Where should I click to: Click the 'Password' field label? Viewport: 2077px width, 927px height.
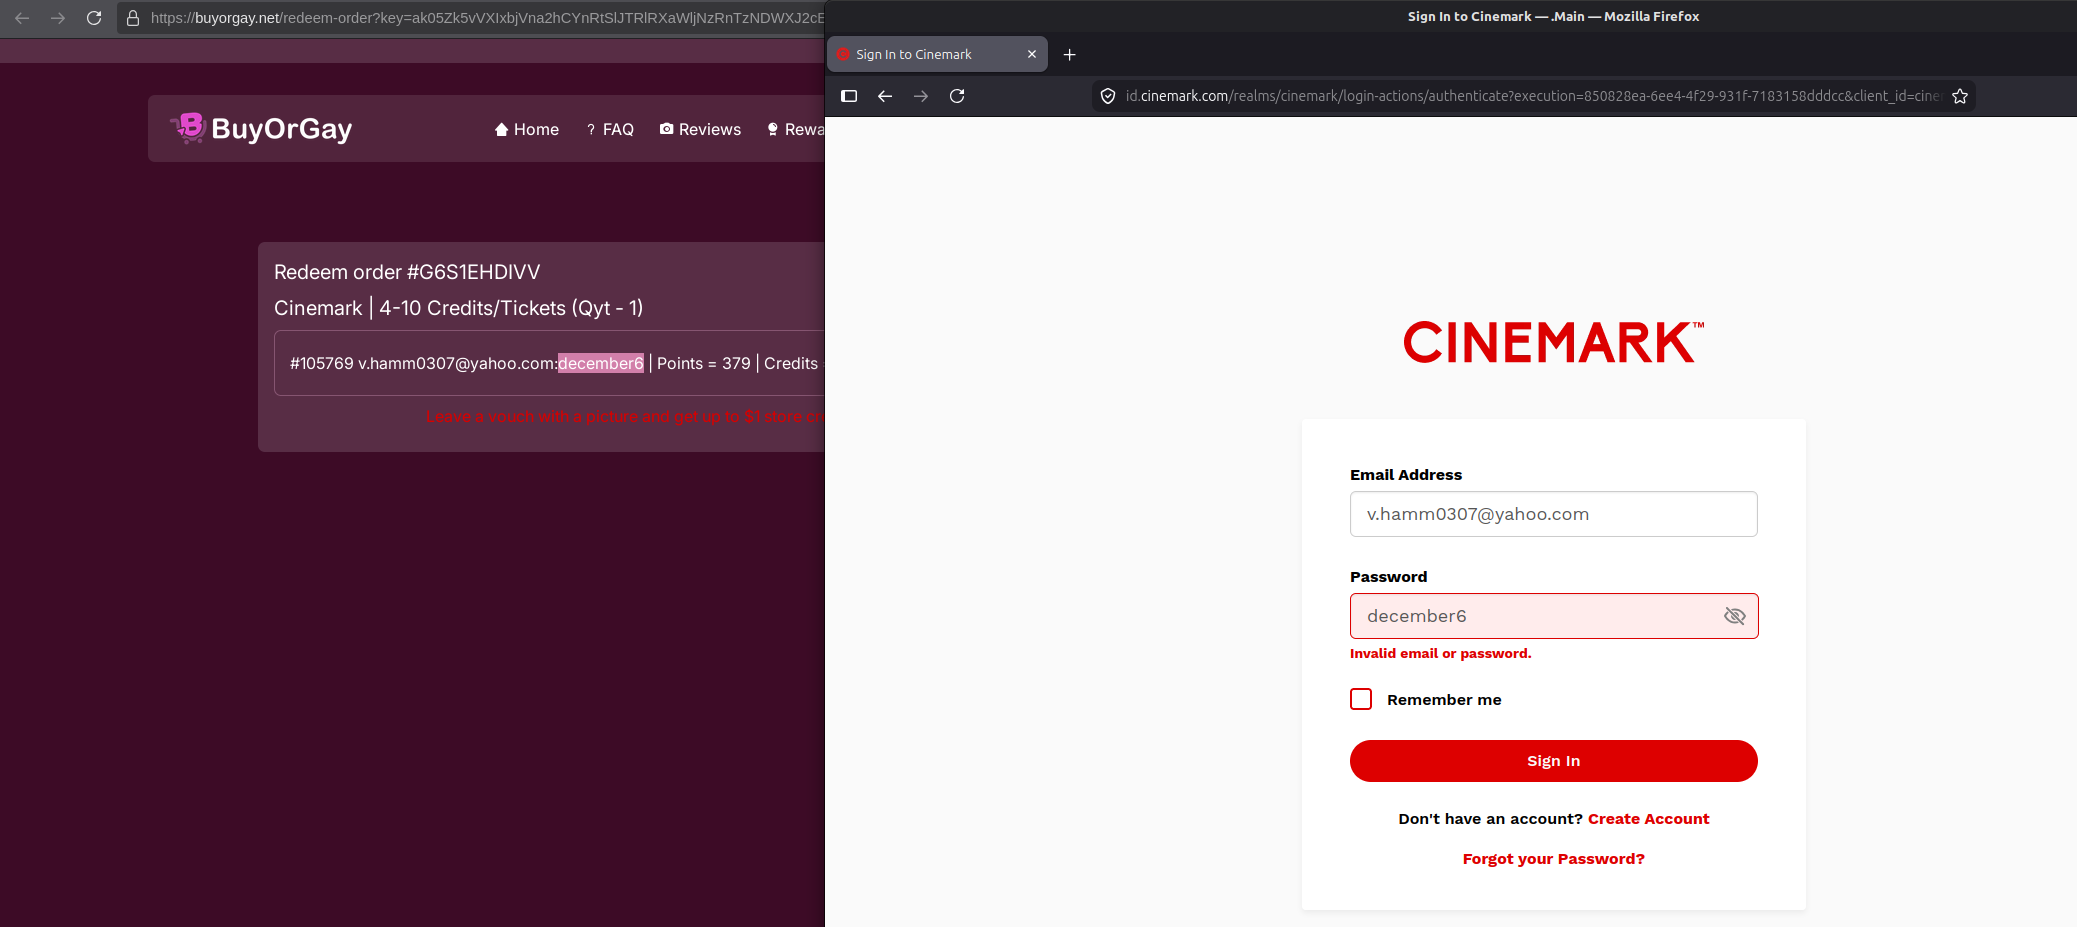point(1388,577)
